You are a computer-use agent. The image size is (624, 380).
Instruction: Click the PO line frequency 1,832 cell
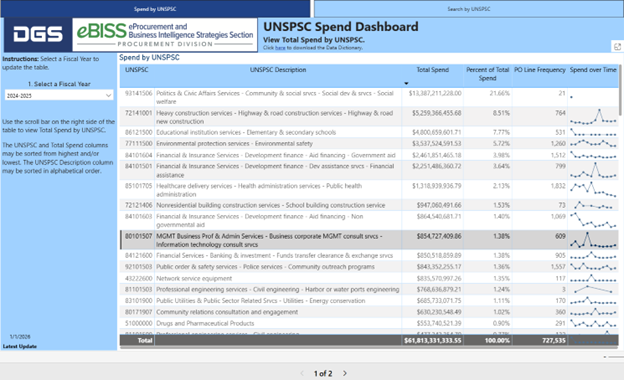[558, 186]
